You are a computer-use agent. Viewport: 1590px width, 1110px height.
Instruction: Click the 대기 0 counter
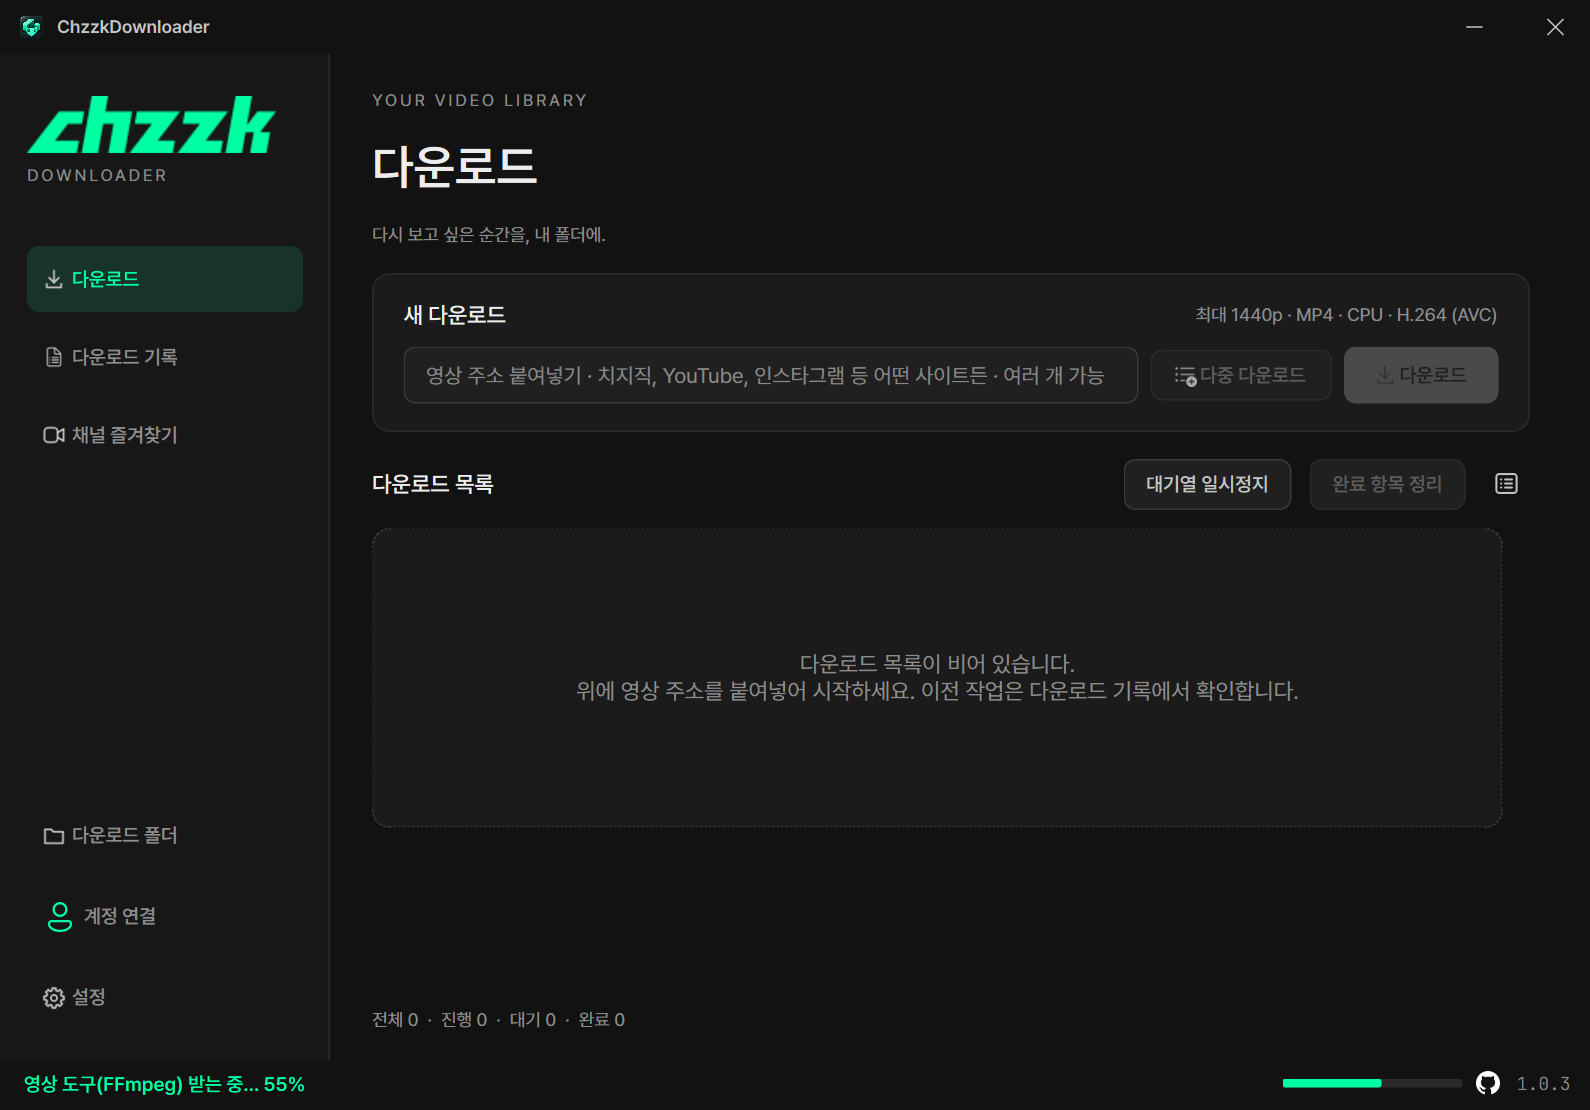pyautogui.click(x=533, y=1020)
